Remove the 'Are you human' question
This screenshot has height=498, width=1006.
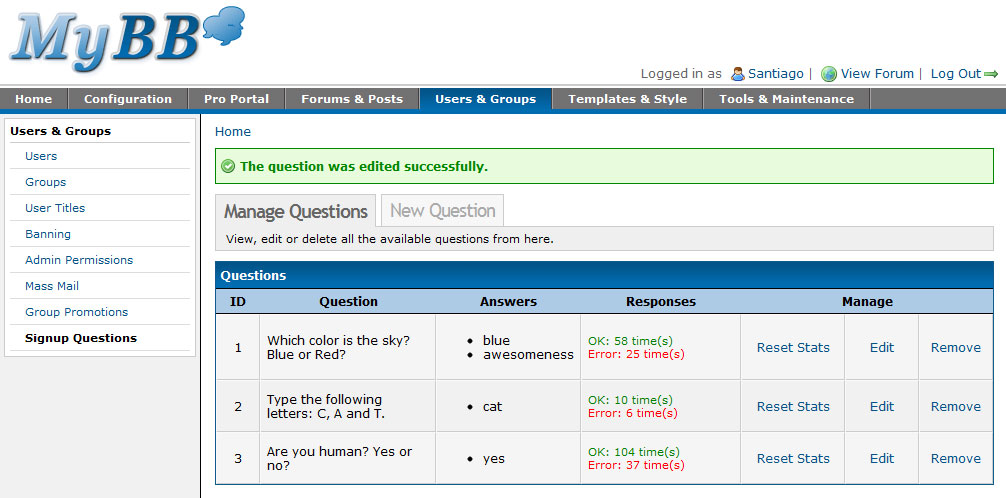(x=955, y=459)
